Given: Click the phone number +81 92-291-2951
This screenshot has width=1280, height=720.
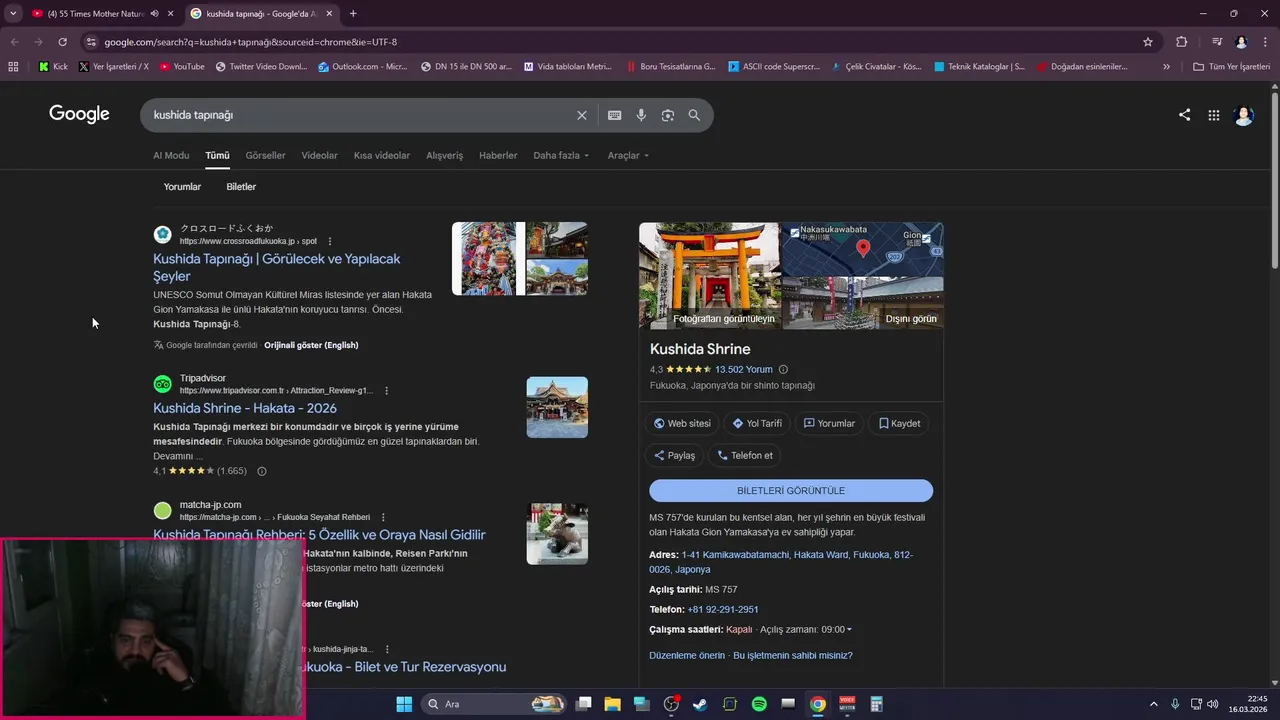Looking at the screenshot, I should [723, 610].
